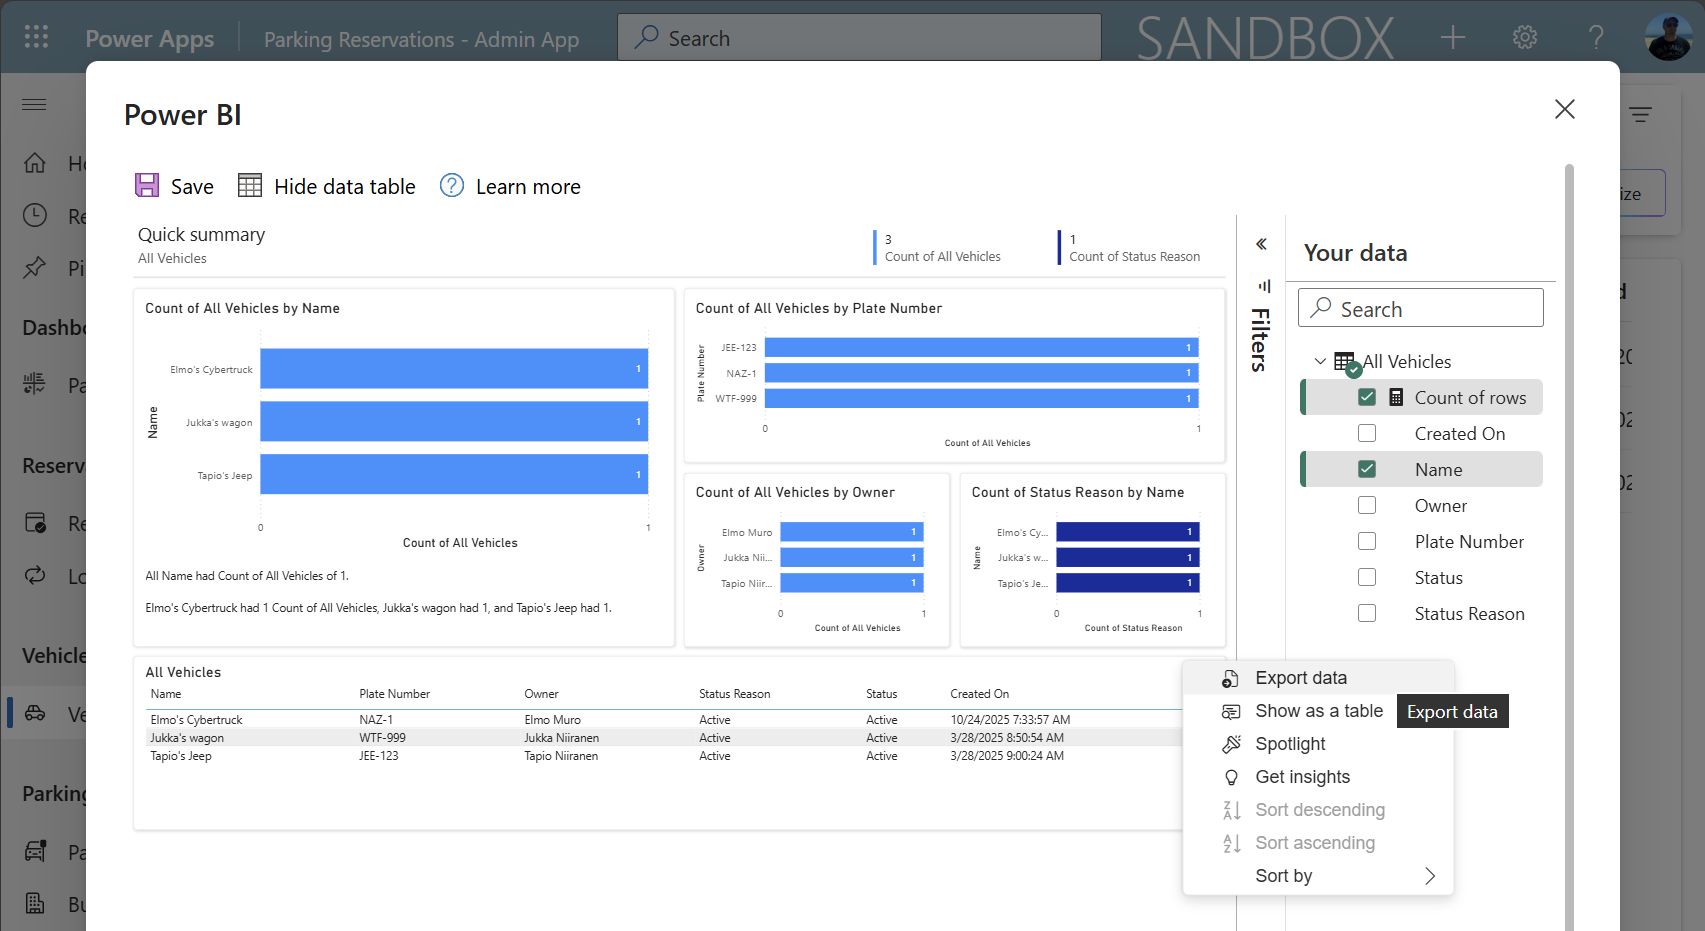Click the Save floppy disk icon

147,186
